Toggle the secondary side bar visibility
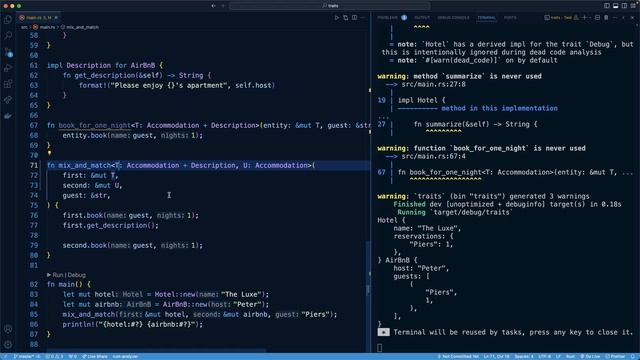This screenshot has height=360, width=640. (x=624, y=6)
